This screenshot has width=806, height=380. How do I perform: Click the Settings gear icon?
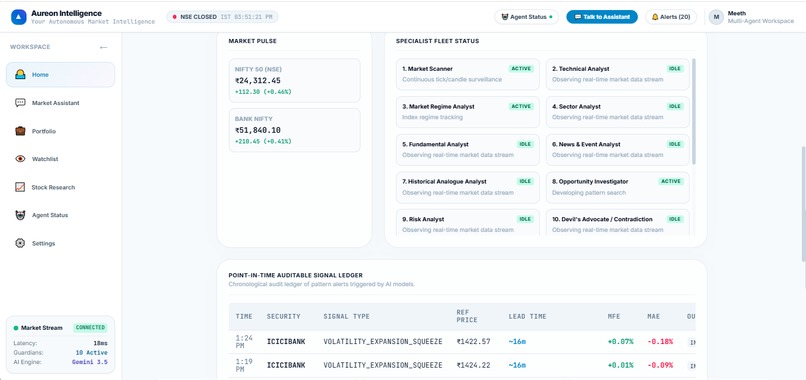click(x=20, y=243)
